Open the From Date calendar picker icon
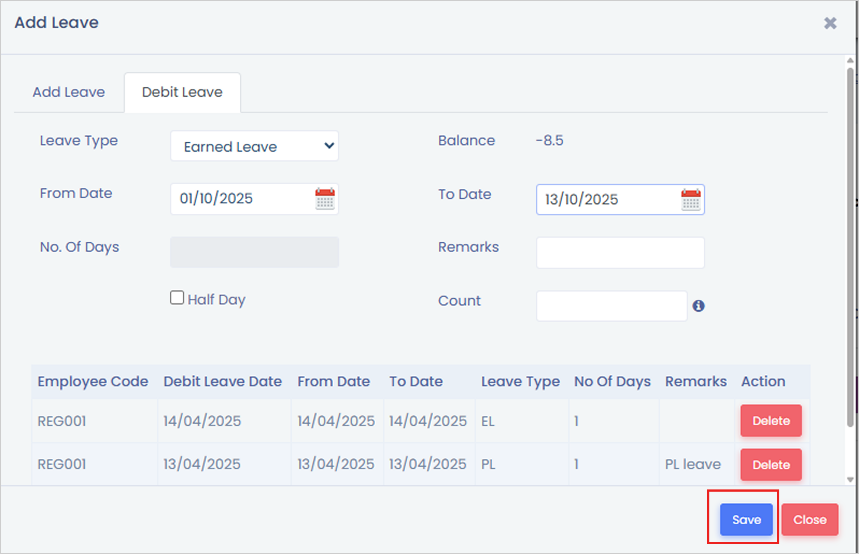Screen dimensions: 859x554 coord(324,198)
